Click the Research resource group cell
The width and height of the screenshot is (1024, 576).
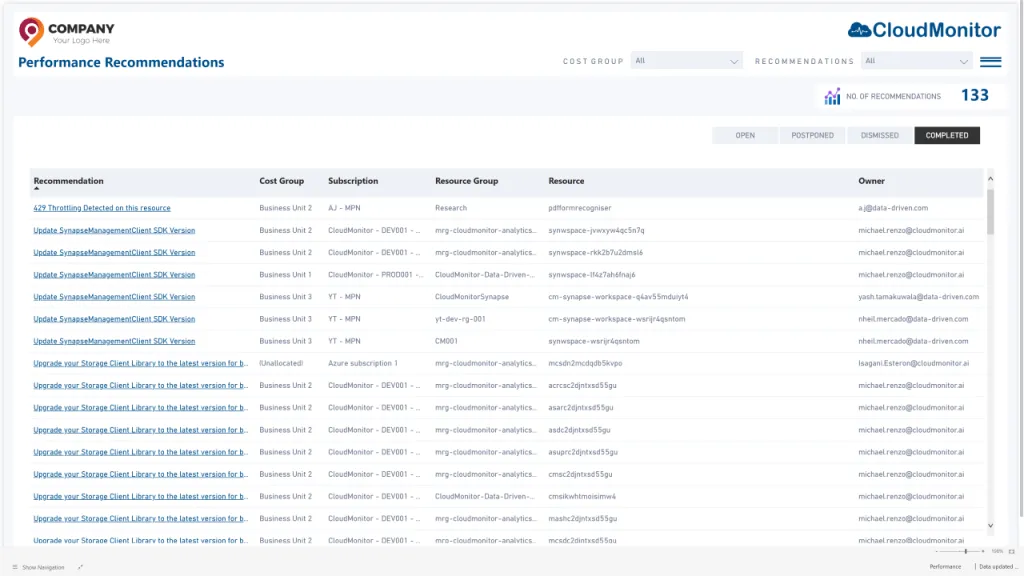click(x=451, y=208)
